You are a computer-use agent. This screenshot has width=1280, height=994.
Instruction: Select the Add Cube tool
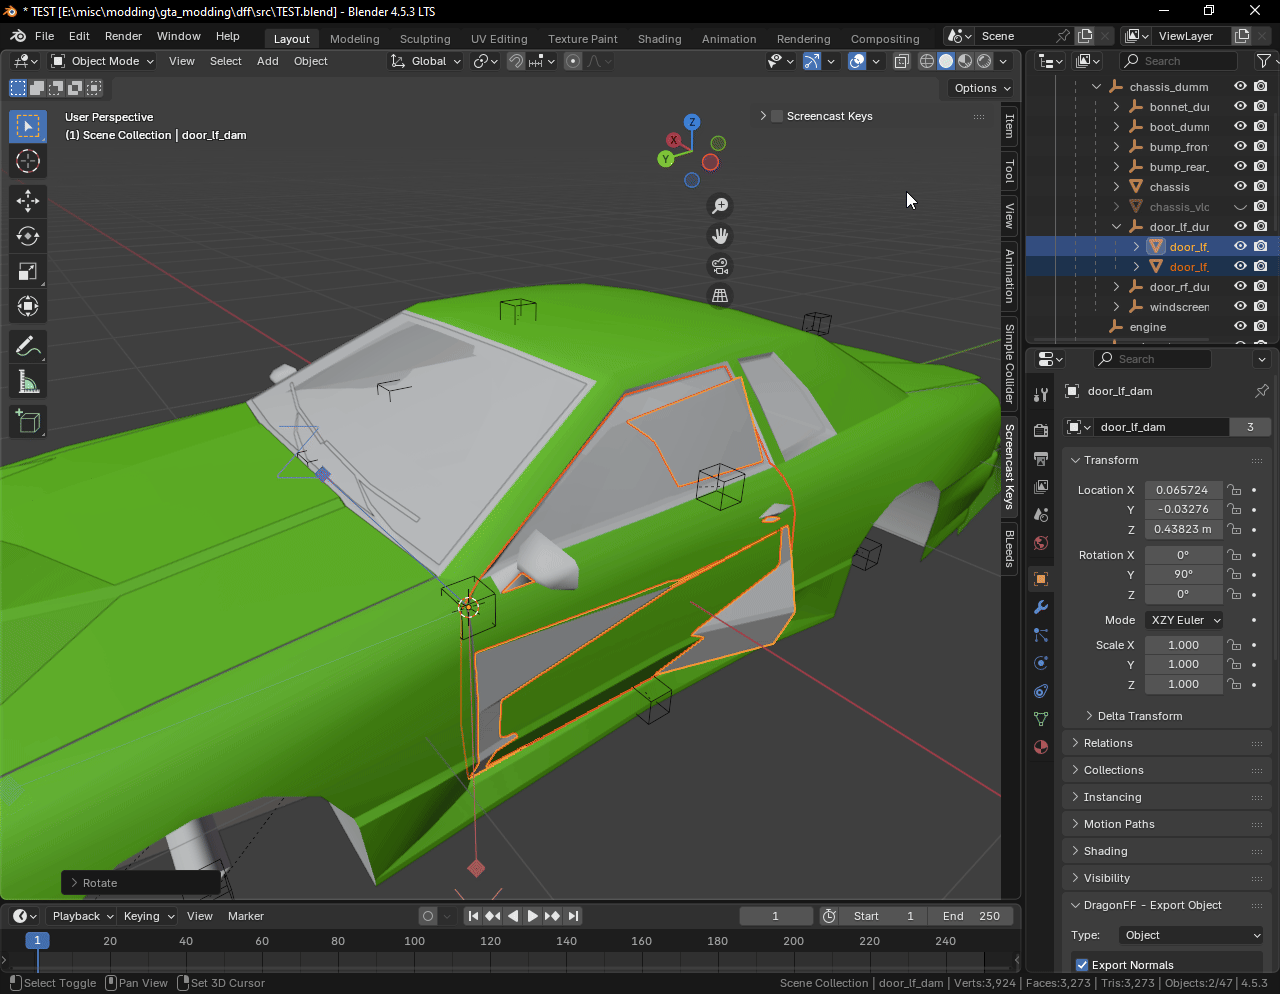tap(28, 422)
